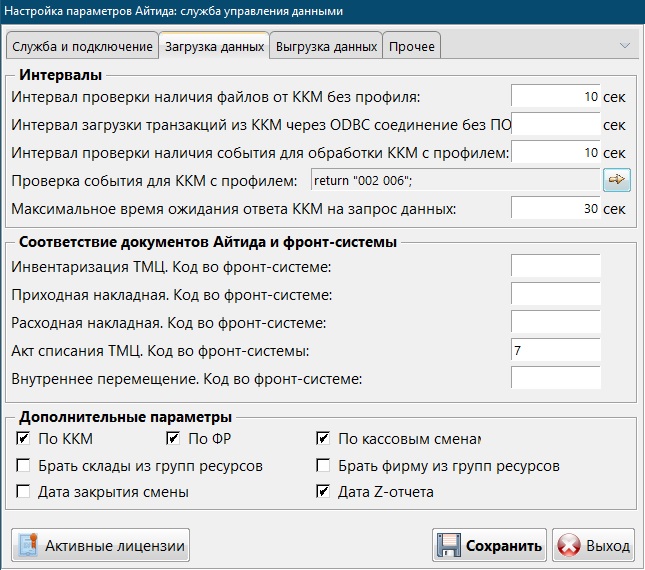Click the Максимальное время ожидания label
Viewport: 645px width, 570px height.
[234, 209]
